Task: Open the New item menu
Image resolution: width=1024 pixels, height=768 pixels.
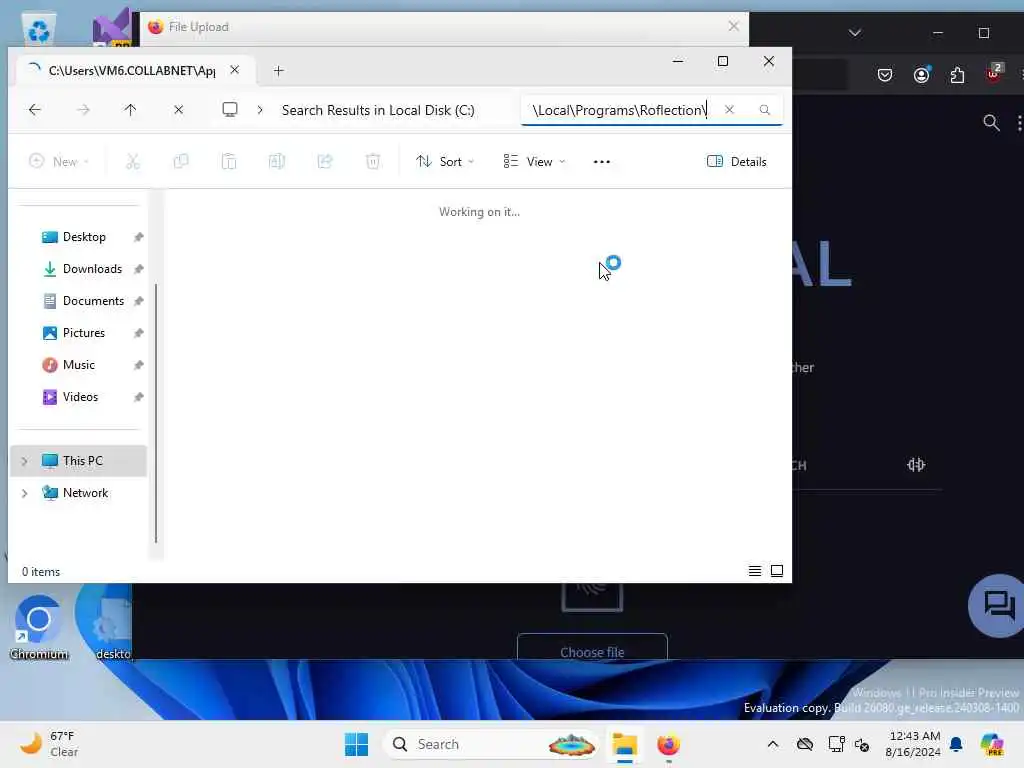Action: [59, 161]
